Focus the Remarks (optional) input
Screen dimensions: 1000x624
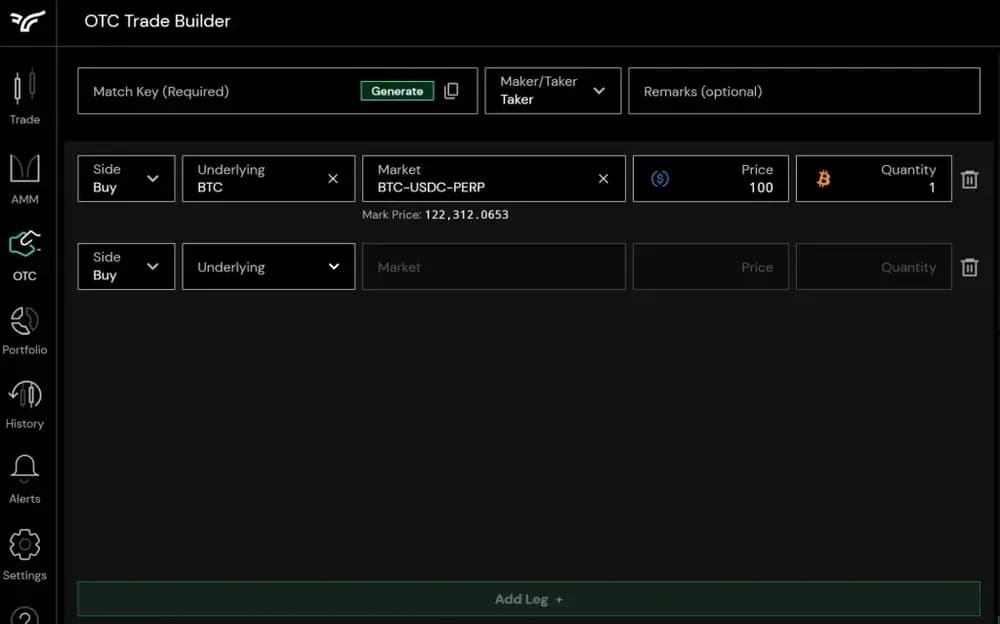coord(804,91)
